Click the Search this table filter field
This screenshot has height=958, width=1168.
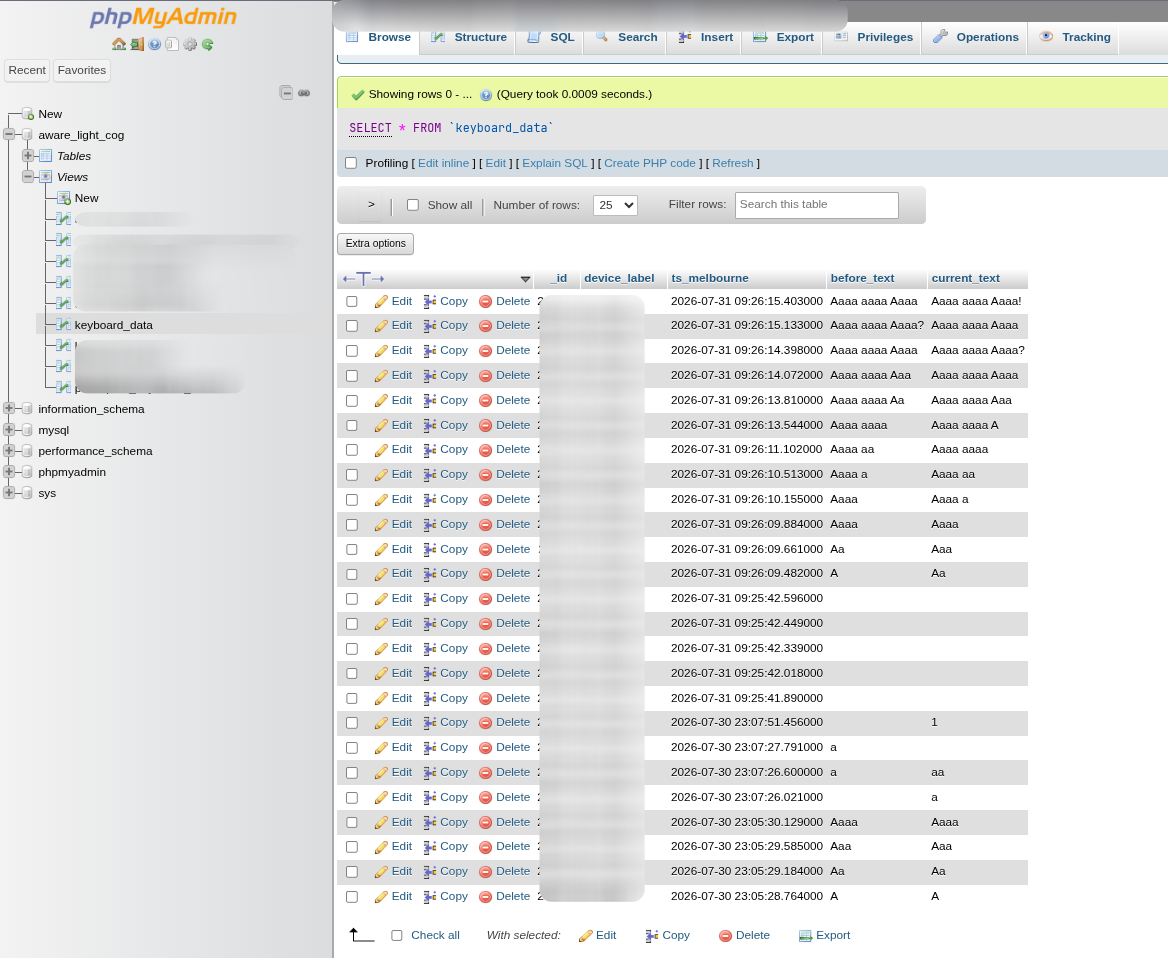pos(816,205)
